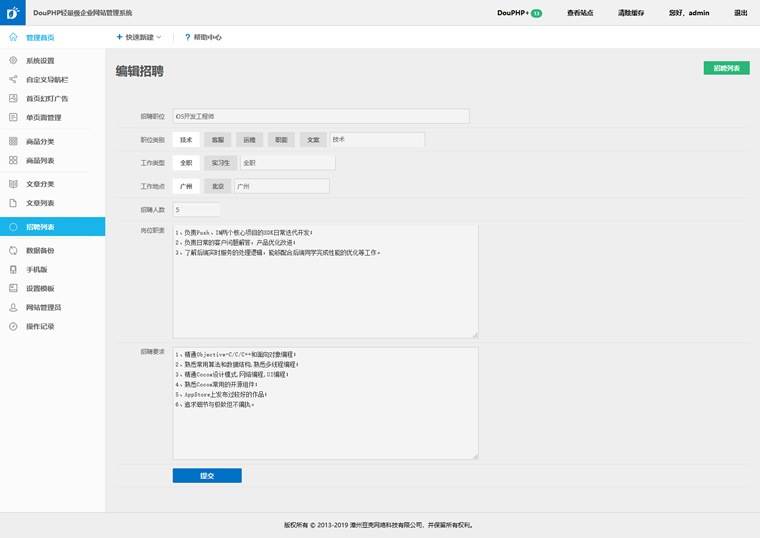
Task: Click the DouPHP logo icon
Action: click(13, 13)
